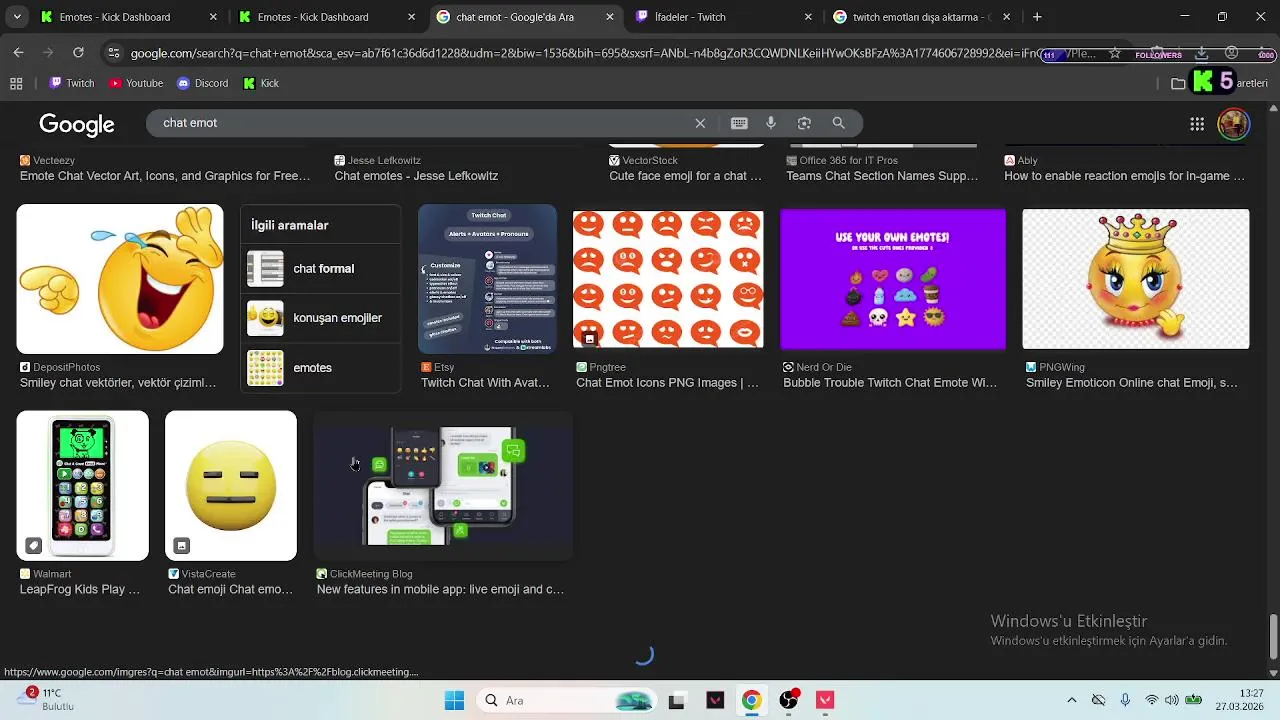
Task: Open the Walmart LeapFrog phone image
Action: coord(82,486)
